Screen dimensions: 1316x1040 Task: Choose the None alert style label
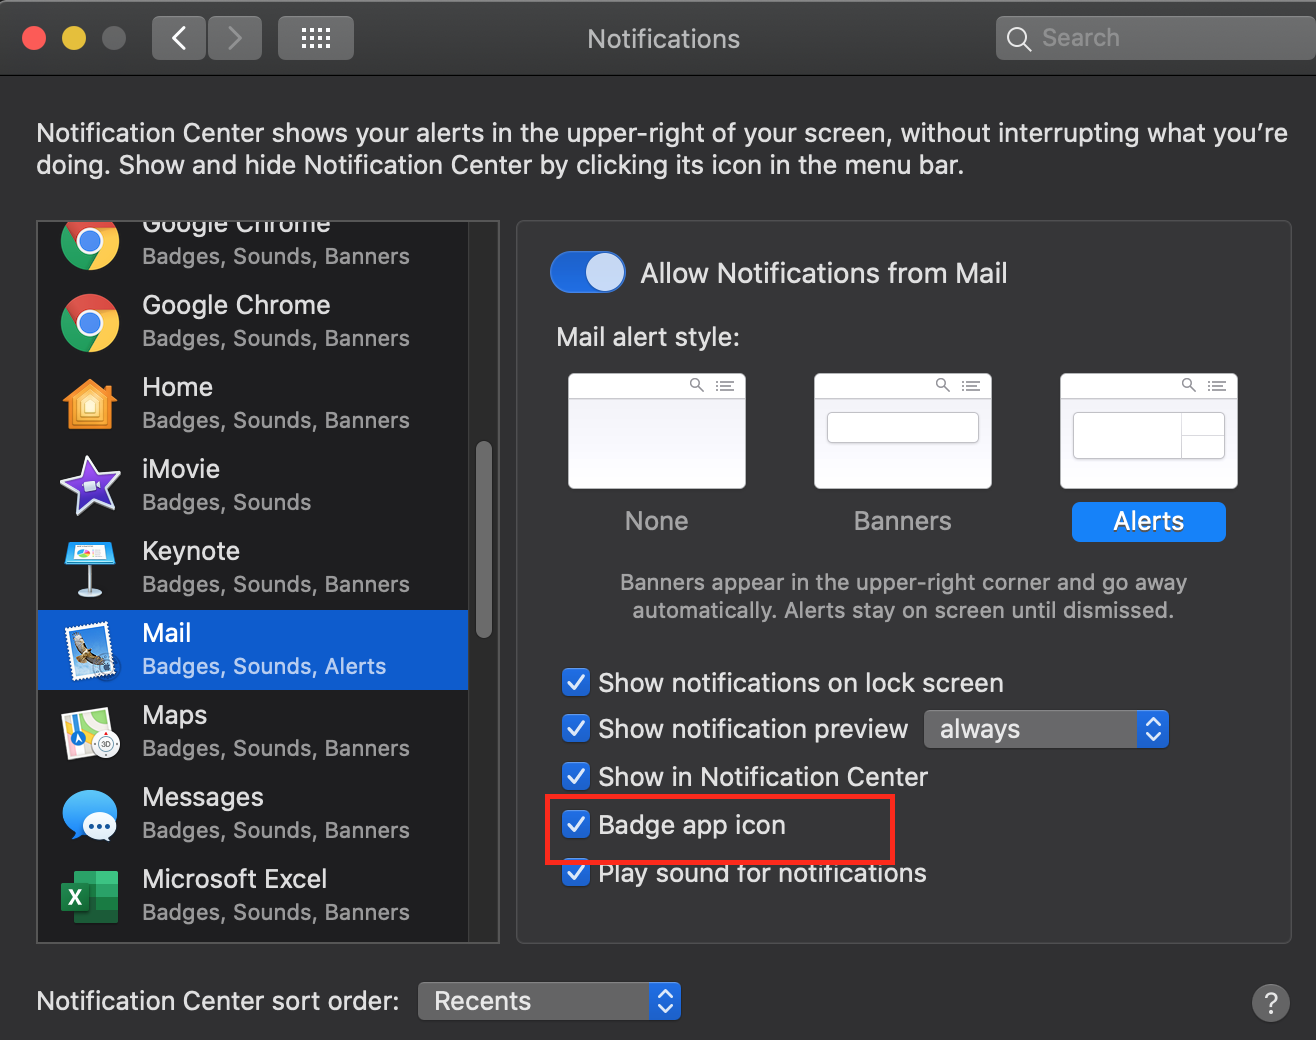pyautogui.click(x=657, y=521)
